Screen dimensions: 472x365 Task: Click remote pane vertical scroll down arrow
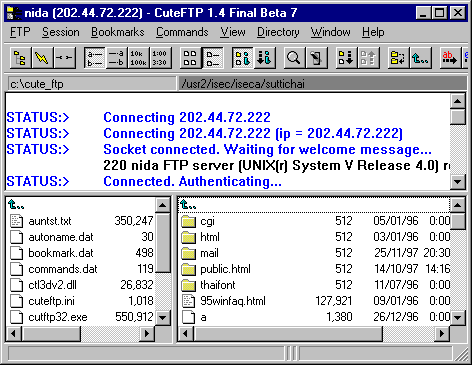[458, 317]
